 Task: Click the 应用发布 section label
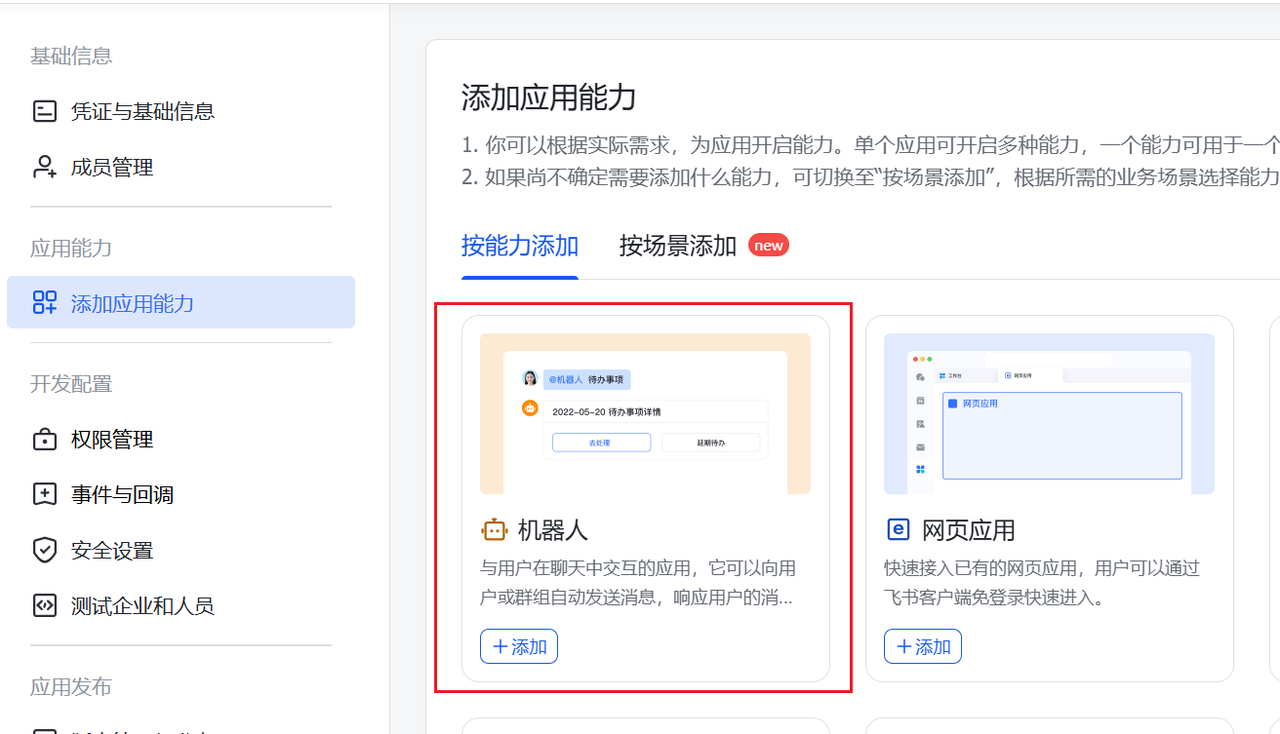(x=71, y=687)
